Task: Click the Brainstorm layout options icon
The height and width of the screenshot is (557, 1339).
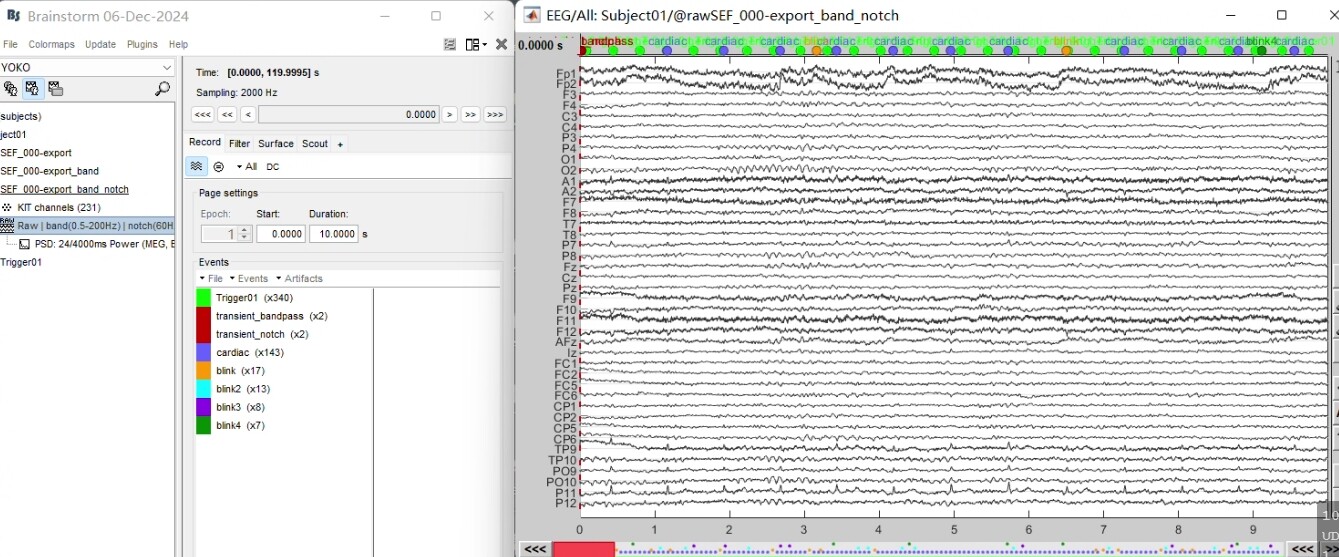Action: pyautogui.click(x=450, y=45)
